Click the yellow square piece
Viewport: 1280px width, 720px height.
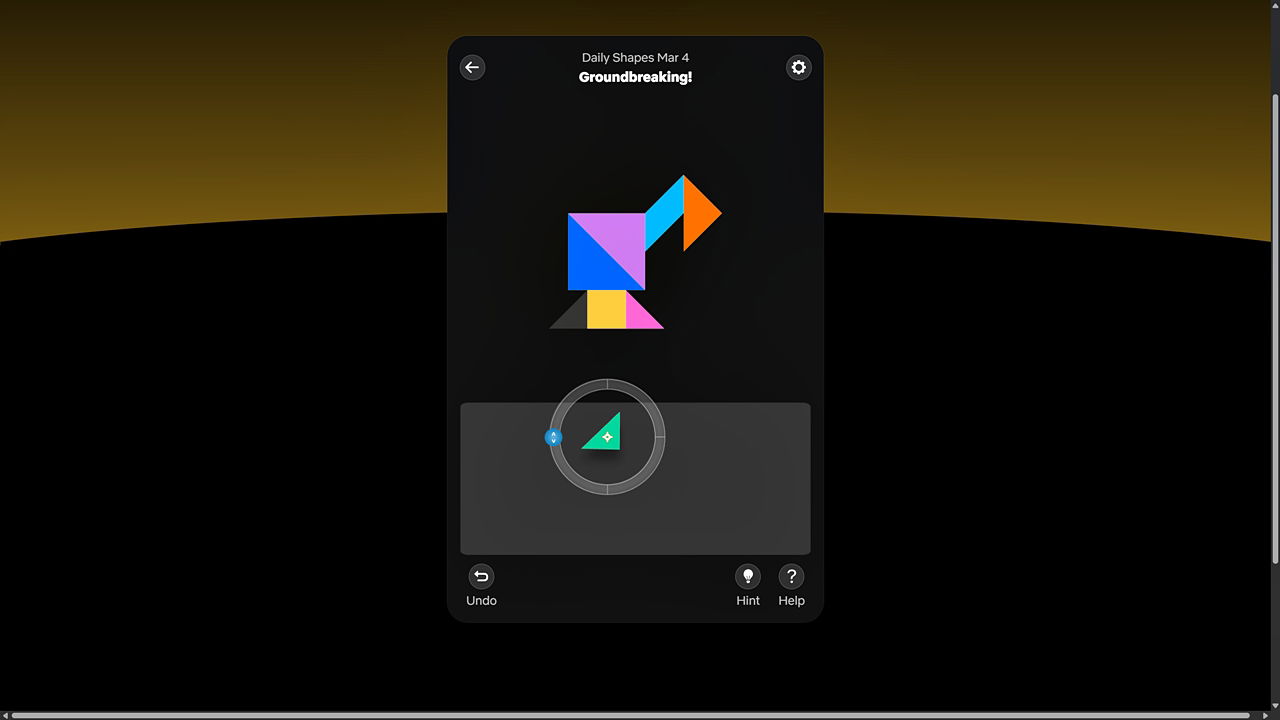(606, 309)
